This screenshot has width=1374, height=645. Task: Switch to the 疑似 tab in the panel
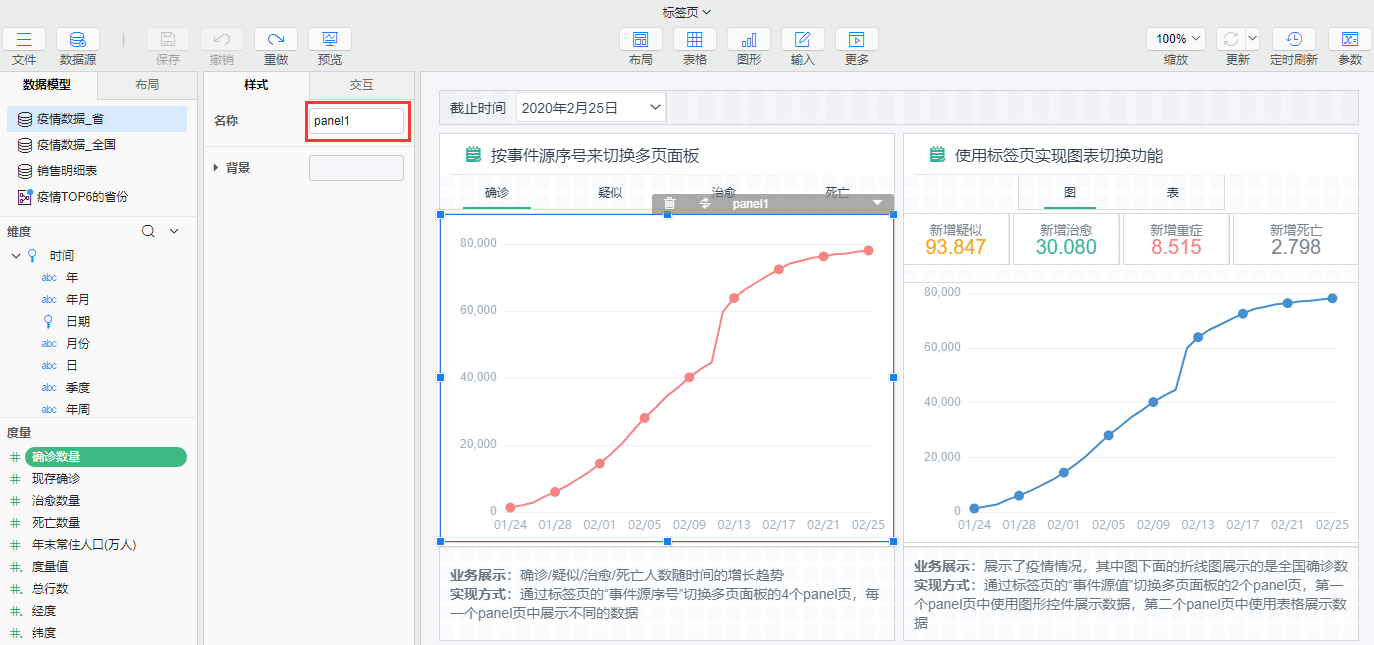(610, 192)
